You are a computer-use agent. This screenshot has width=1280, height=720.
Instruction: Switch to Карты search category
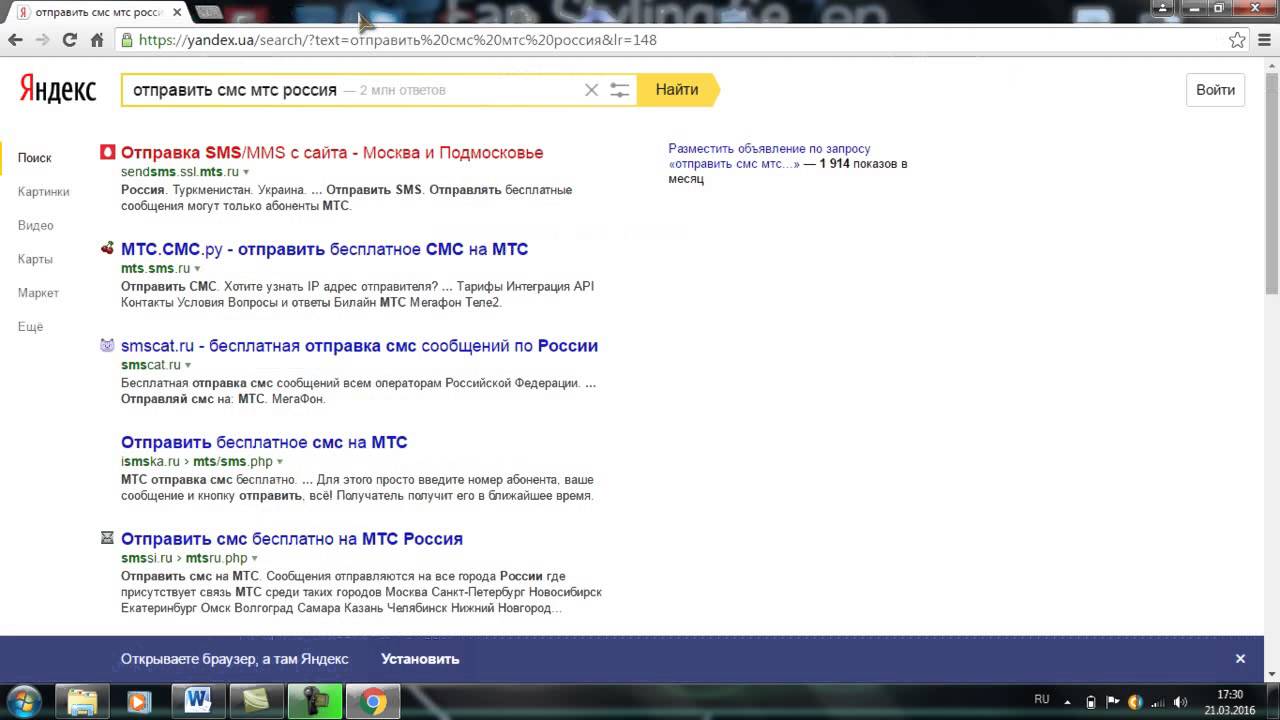35,259
